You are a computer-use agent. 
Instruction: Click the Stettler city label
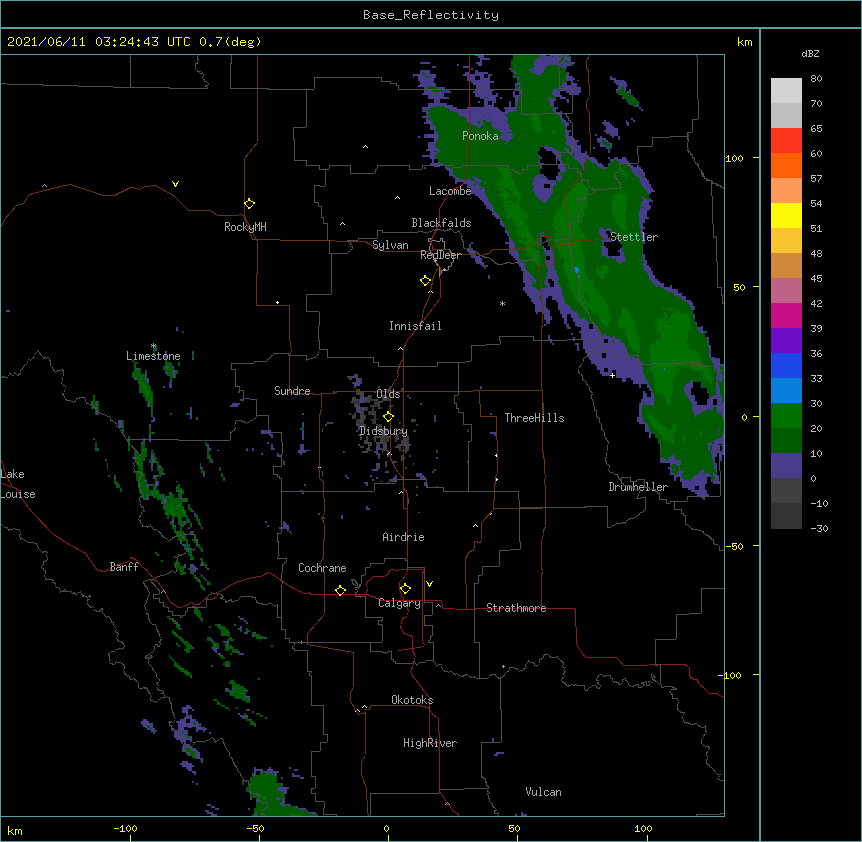tap(634, 237)
